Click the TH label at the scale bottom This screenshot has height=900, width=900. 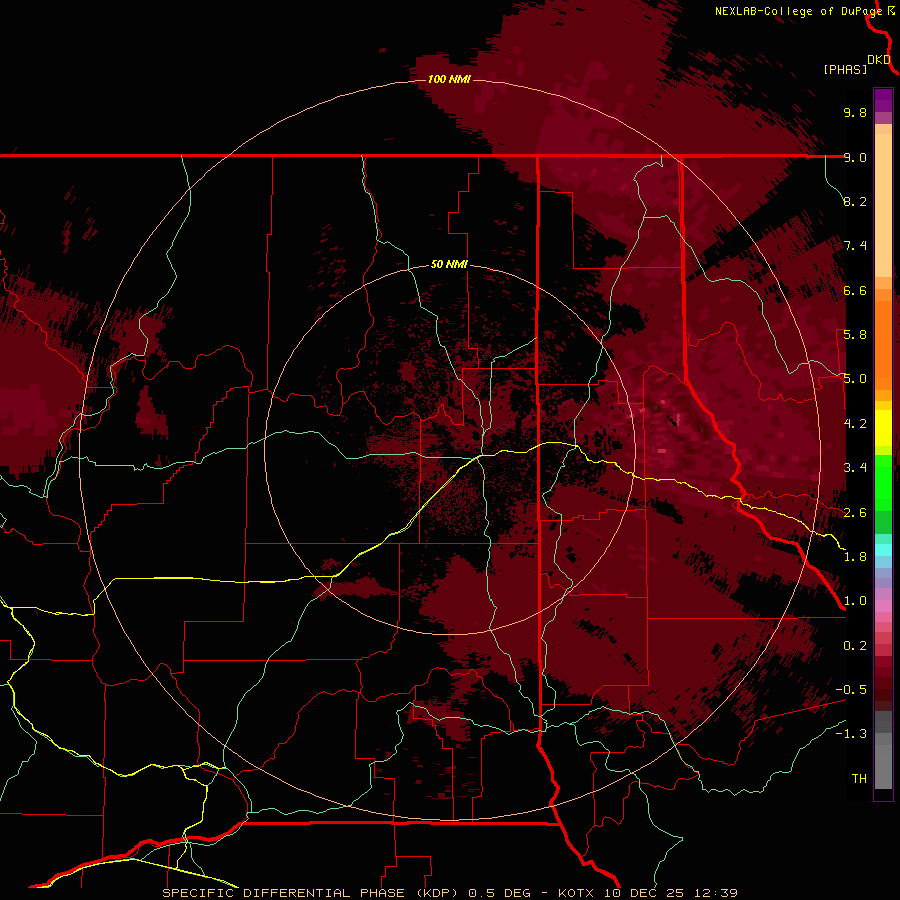point(859,779)
